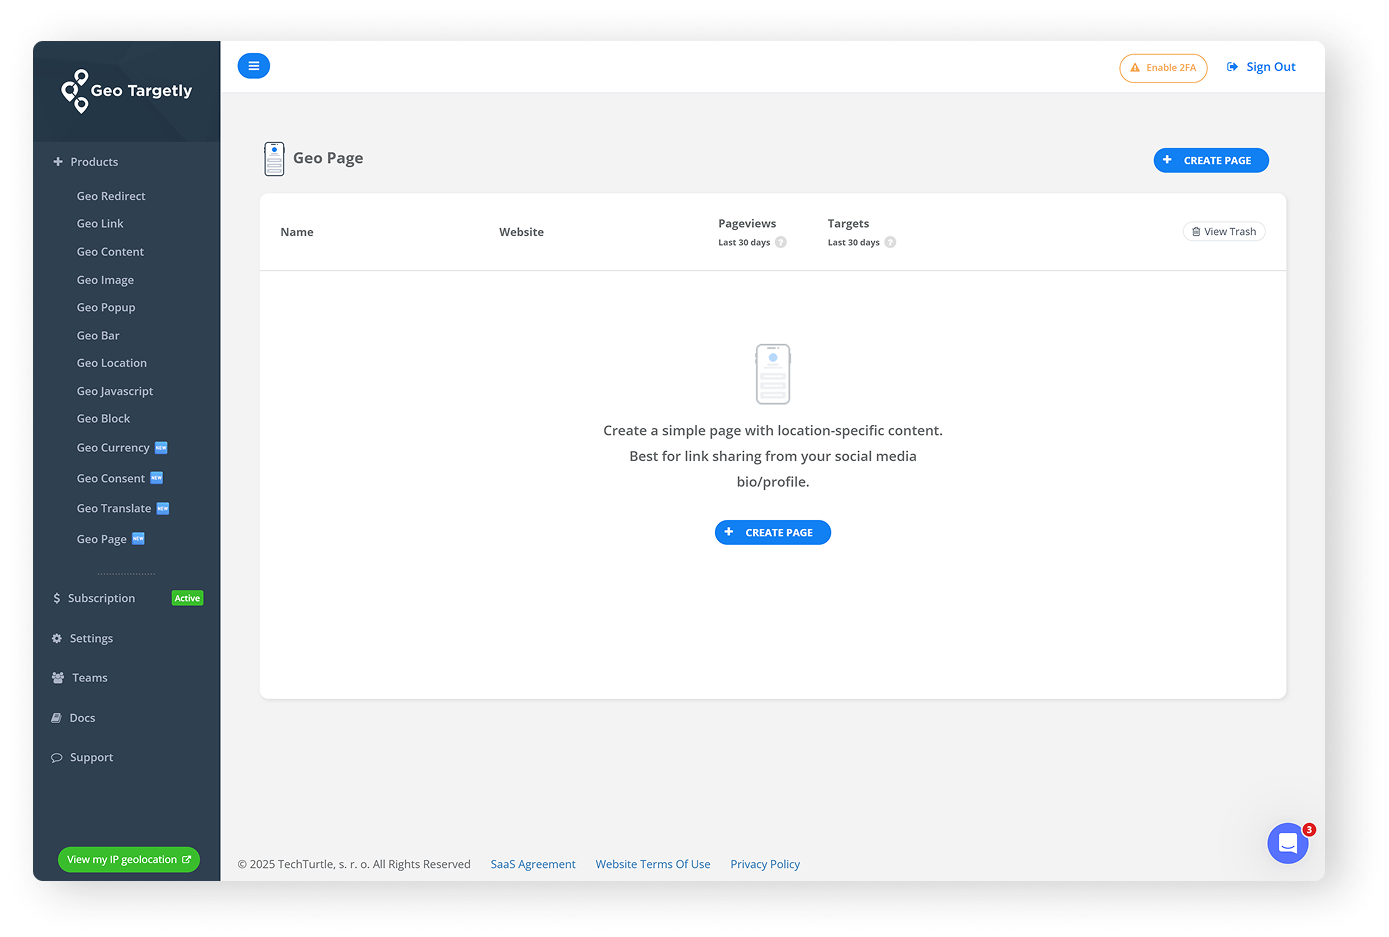Click the dollar sign Subscription icon
1389x937 pixels.
(x=57, y=598)
